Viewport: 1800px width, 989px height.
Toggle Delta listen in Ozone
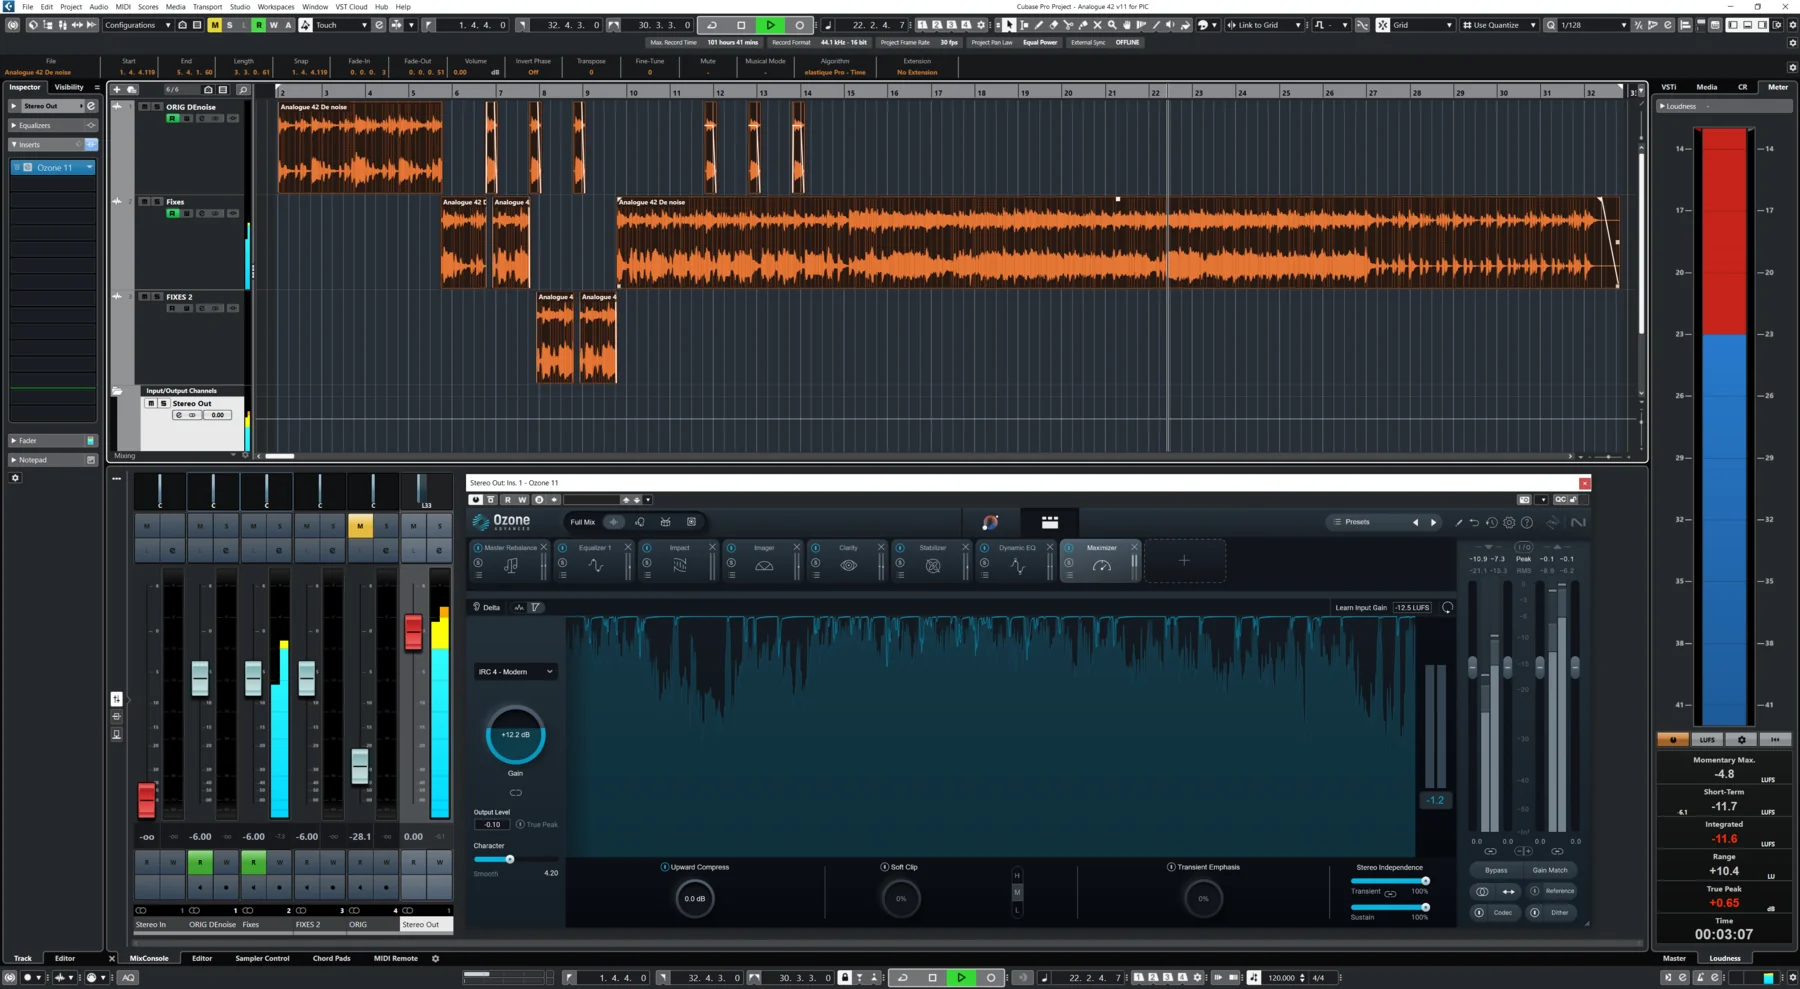[487, 607]
